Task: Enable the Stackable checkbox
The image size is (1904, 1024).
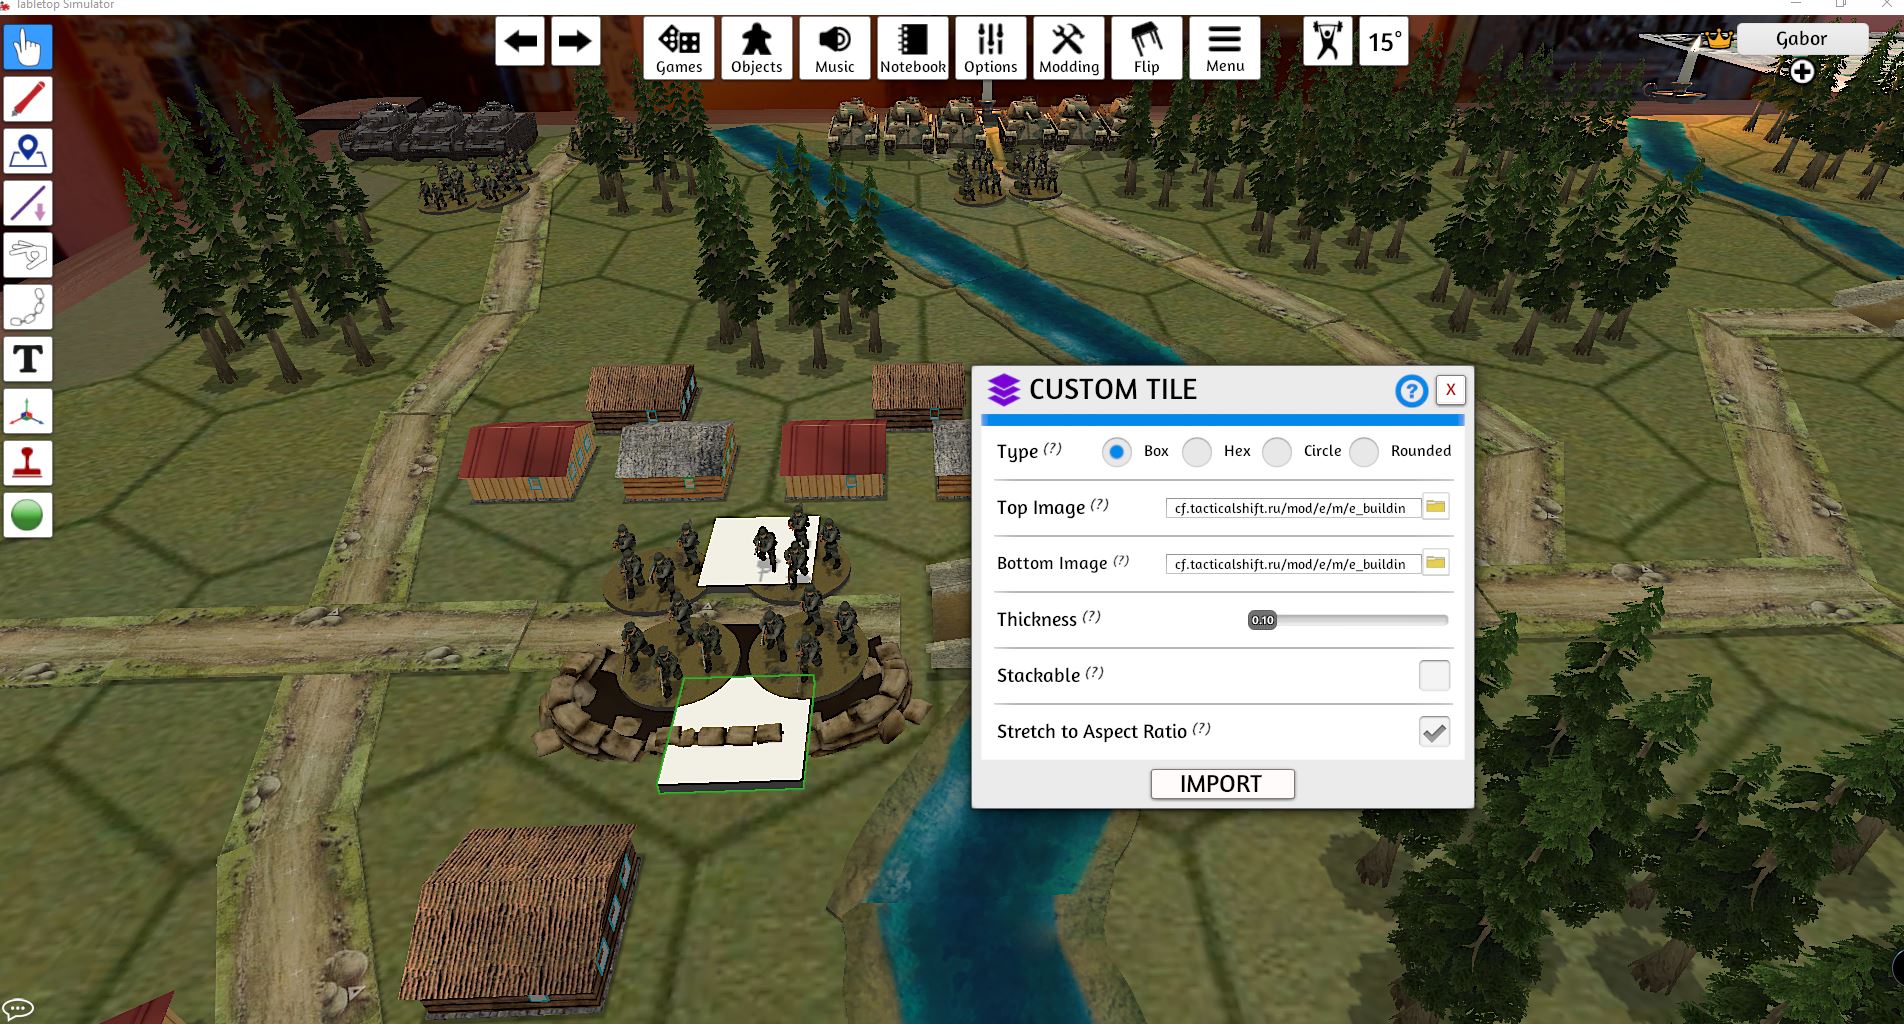Action: click(x=1435, y=676)
